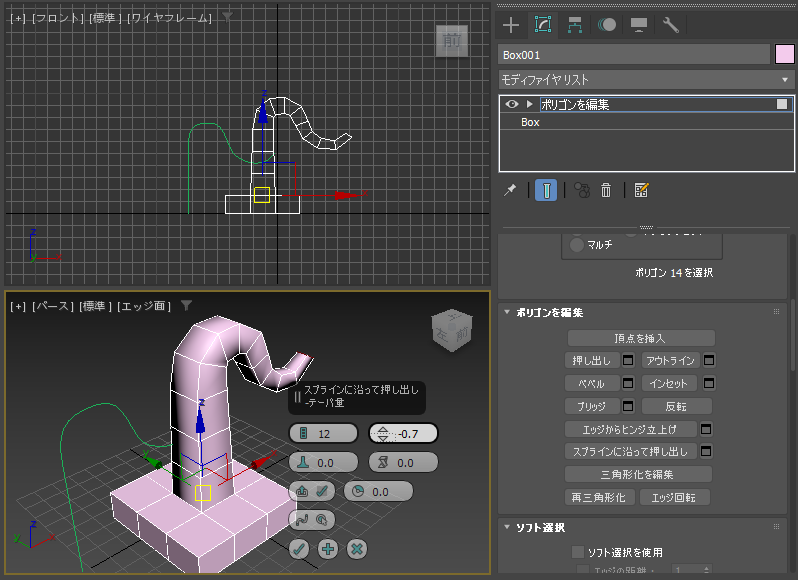The height and width of the screenshot is (580, 798).
Task: Expand the ポリゴンを編集 modifier sub-objects
Action: pos(530,104)
